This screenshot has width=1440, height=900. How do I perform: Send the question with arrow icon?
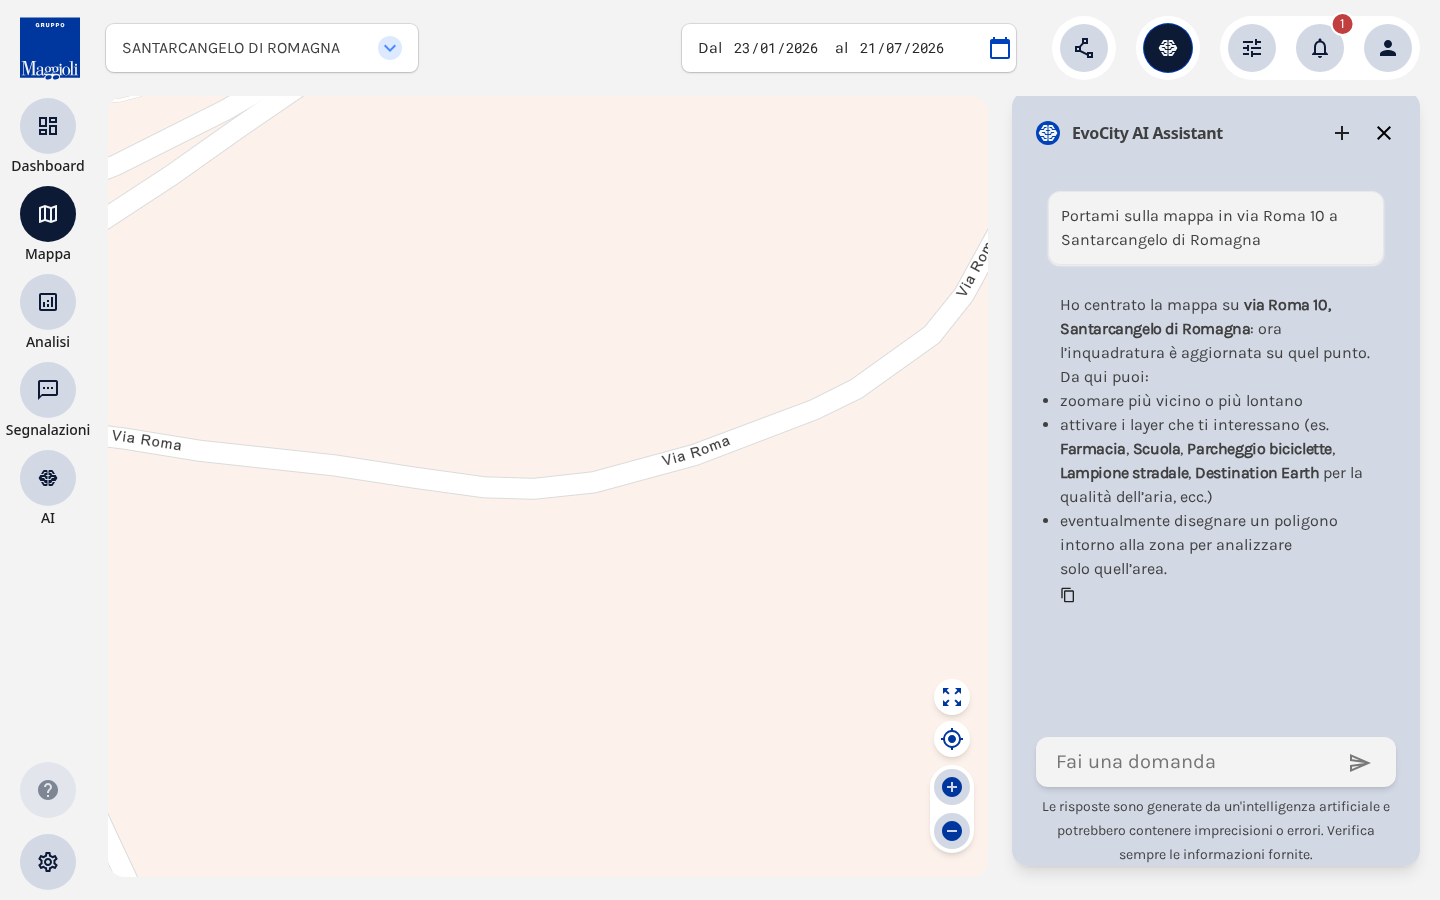(1360, 763)
